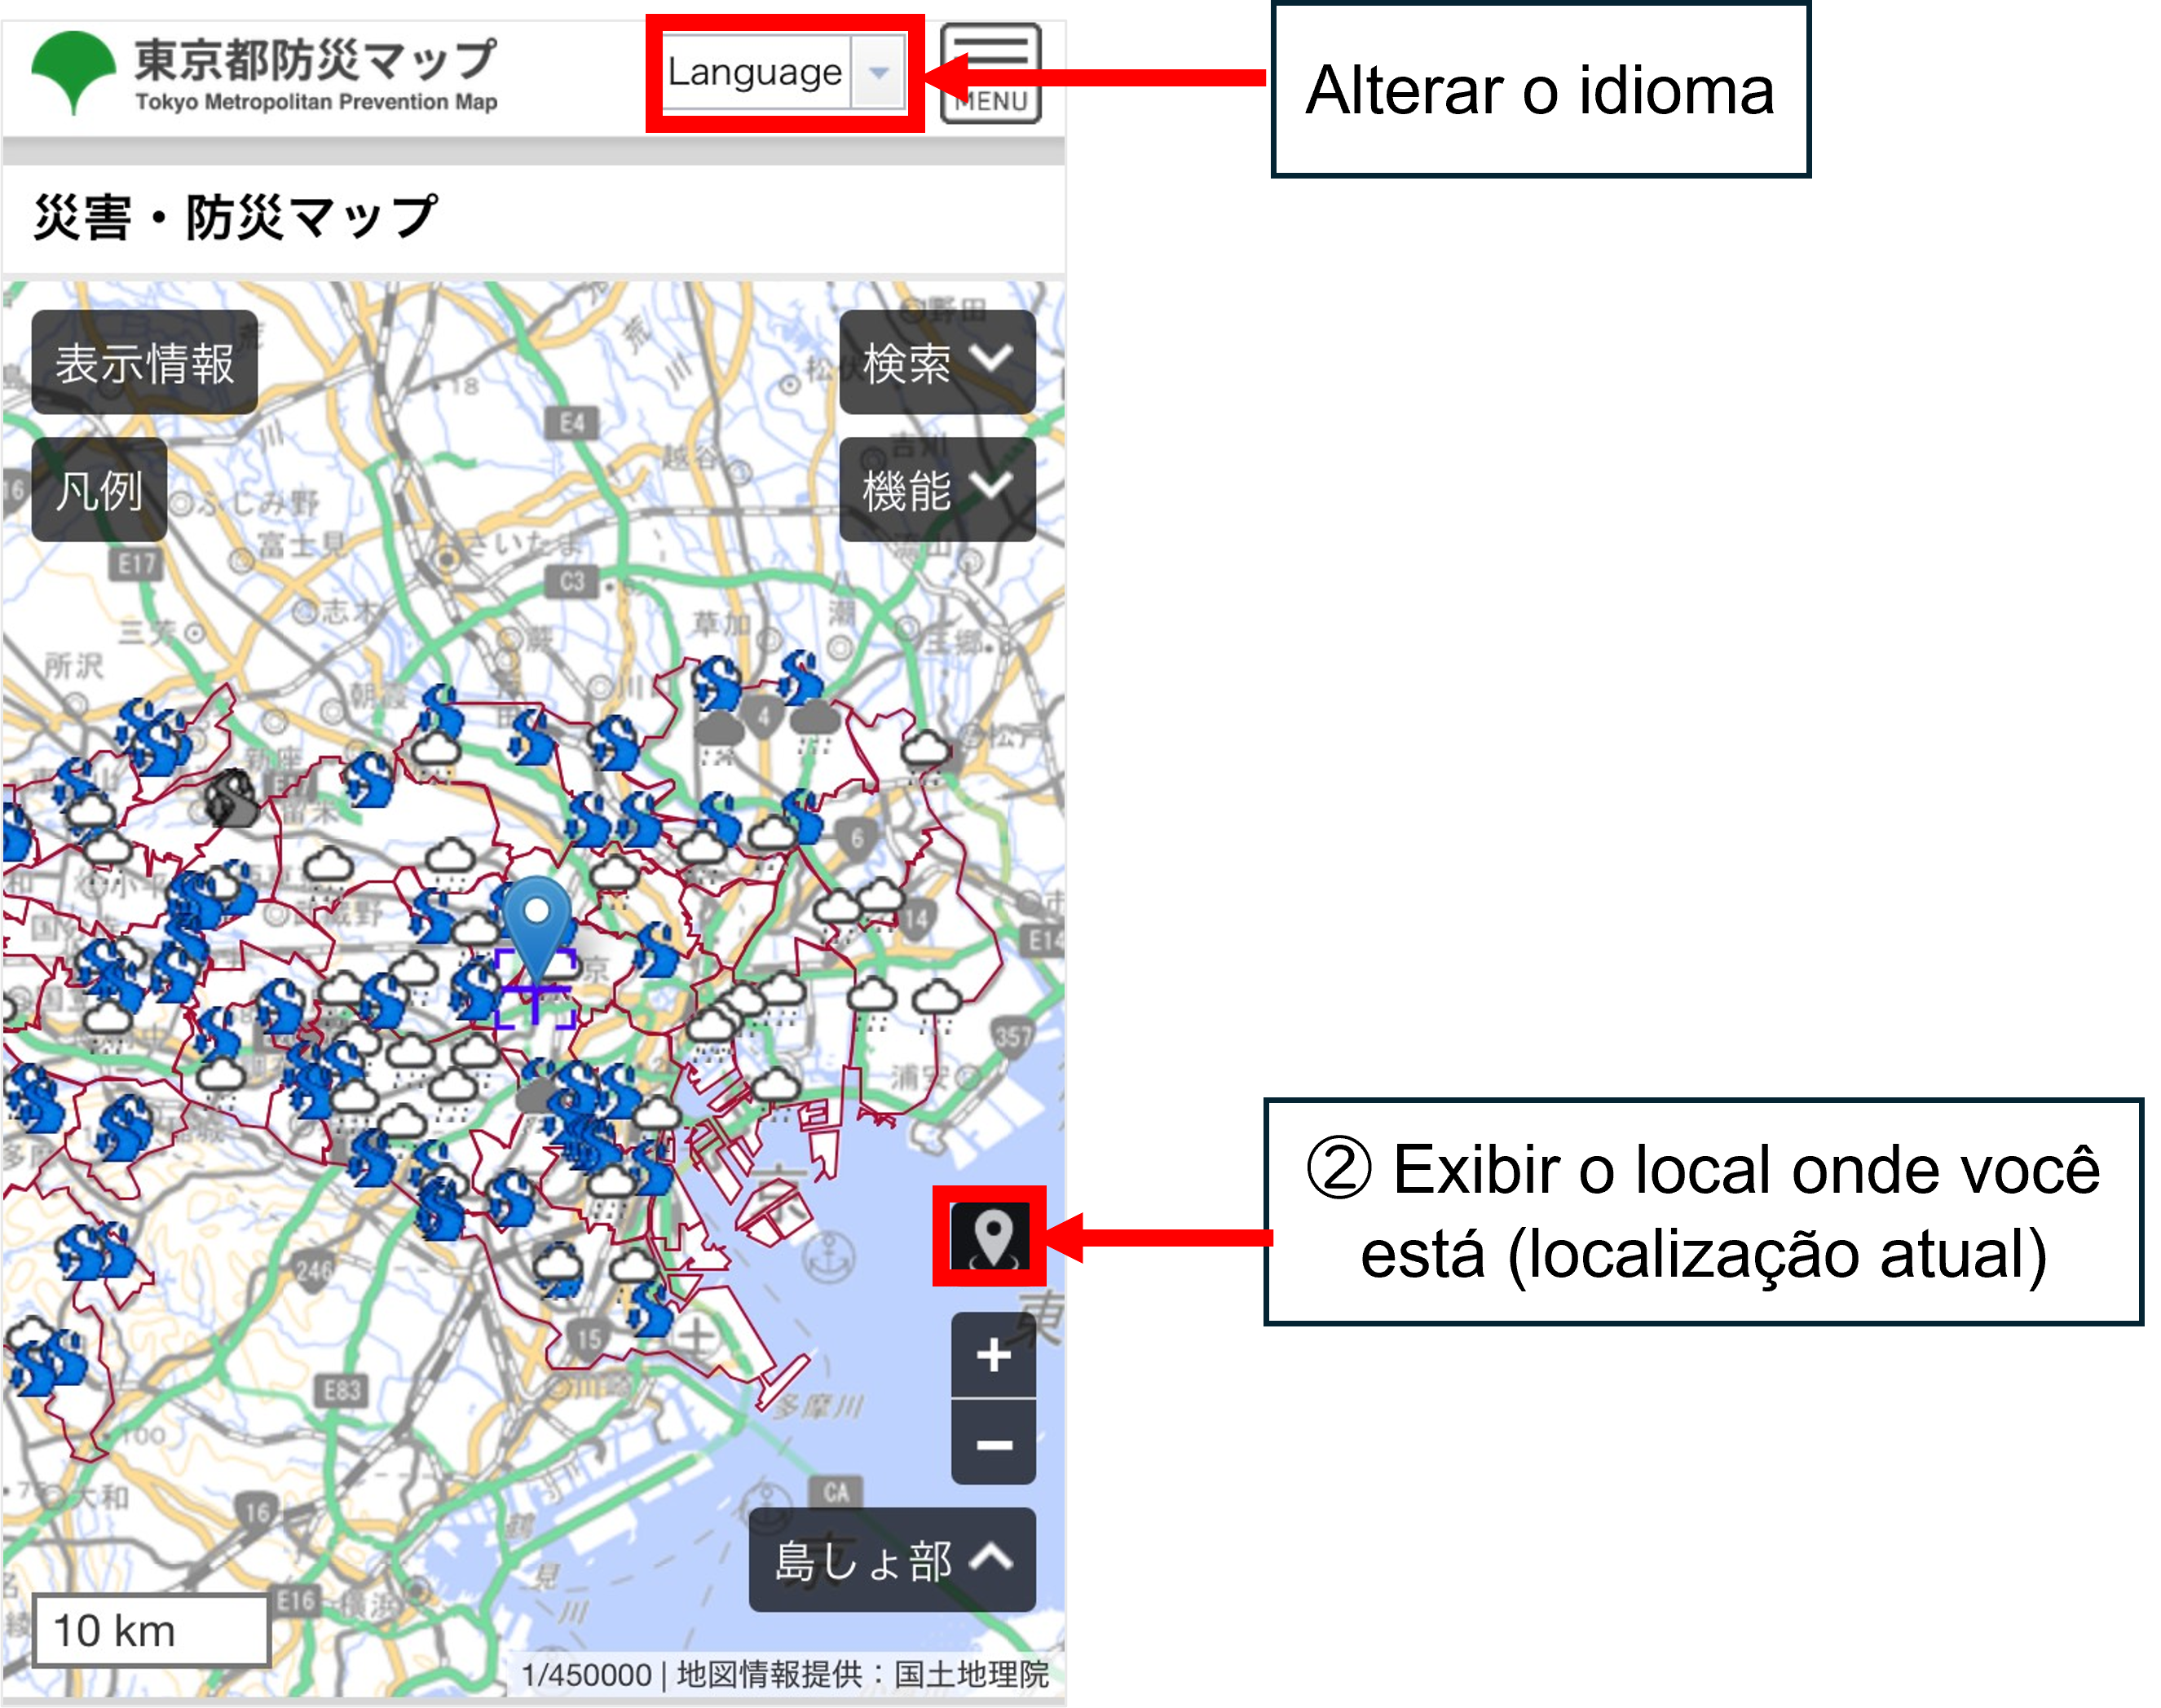Screen dimensions: 2161x1708
Task: Expand the 機能 functions dropdown
Action: pyautogui.click(x=937, y=490)
